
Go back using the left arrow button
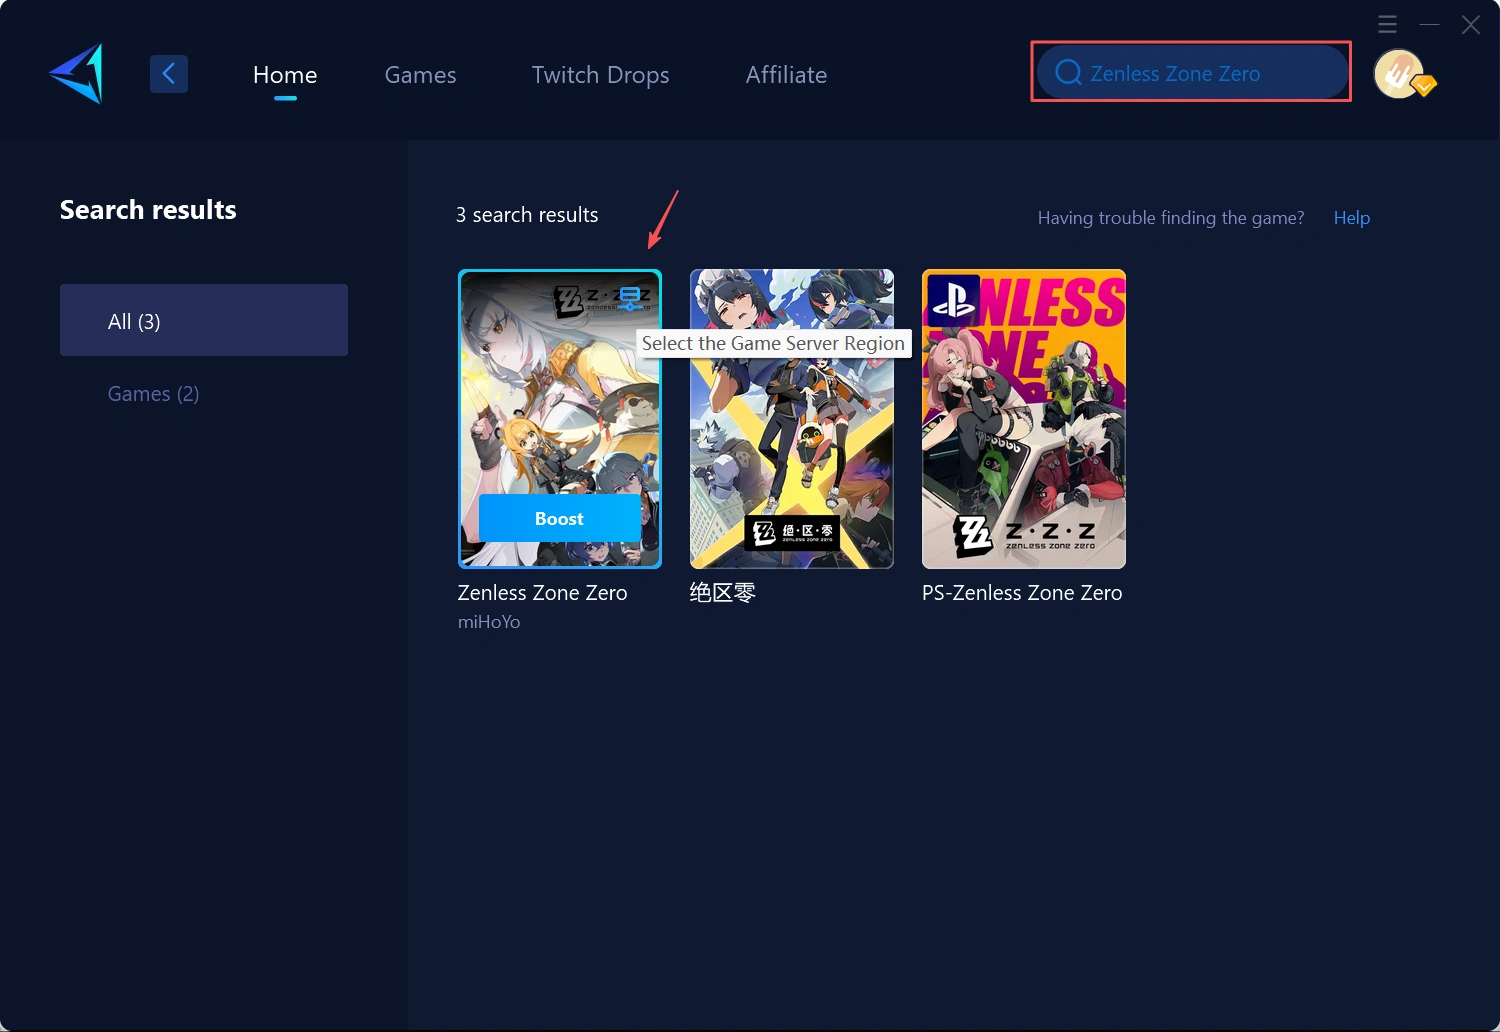[x=169, y=74]
